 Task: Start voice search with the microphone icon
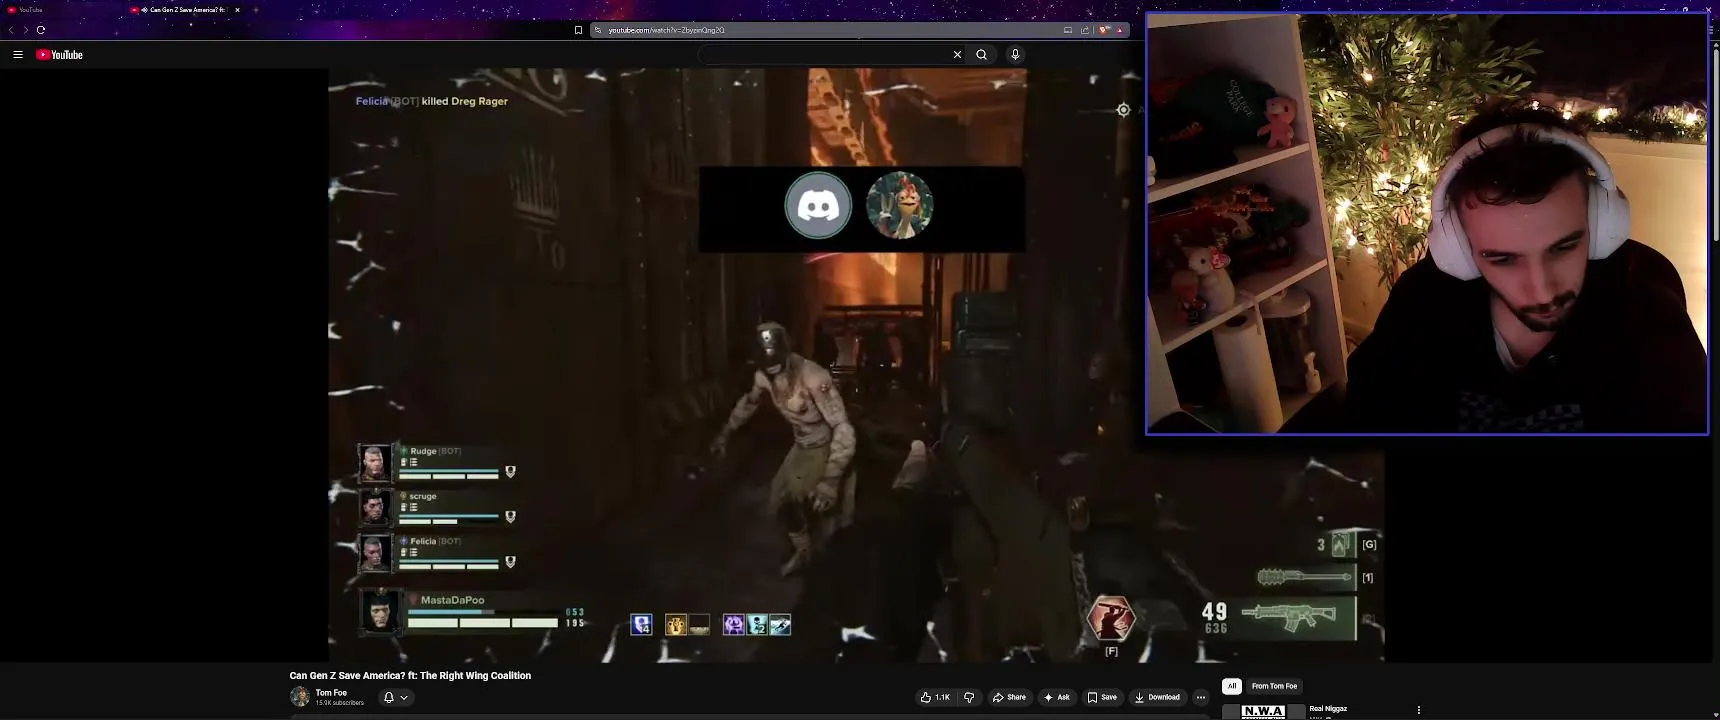click(1015, 55)
